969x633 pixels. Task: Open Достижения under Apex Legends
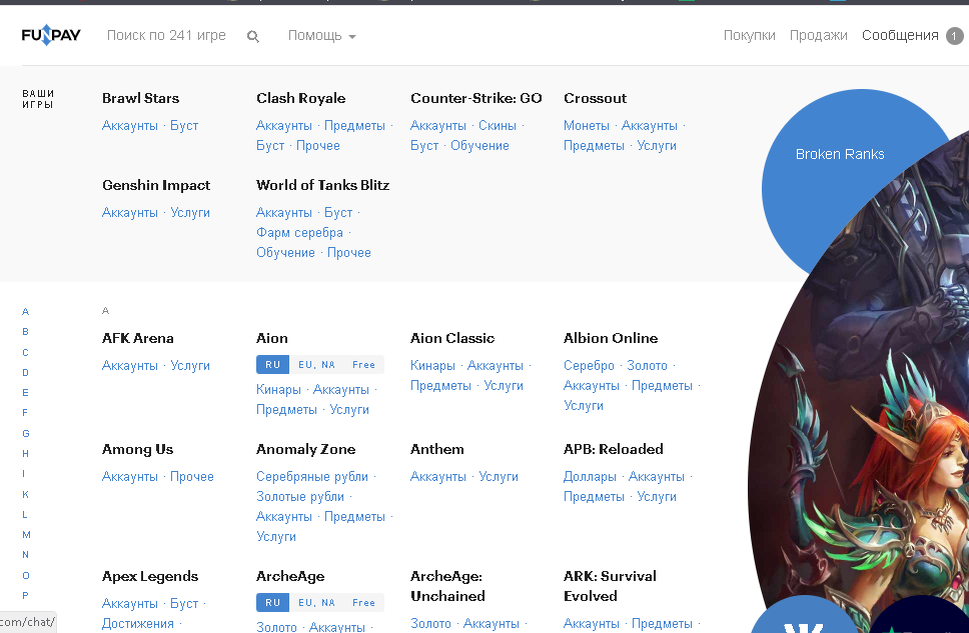click(138, 623)
